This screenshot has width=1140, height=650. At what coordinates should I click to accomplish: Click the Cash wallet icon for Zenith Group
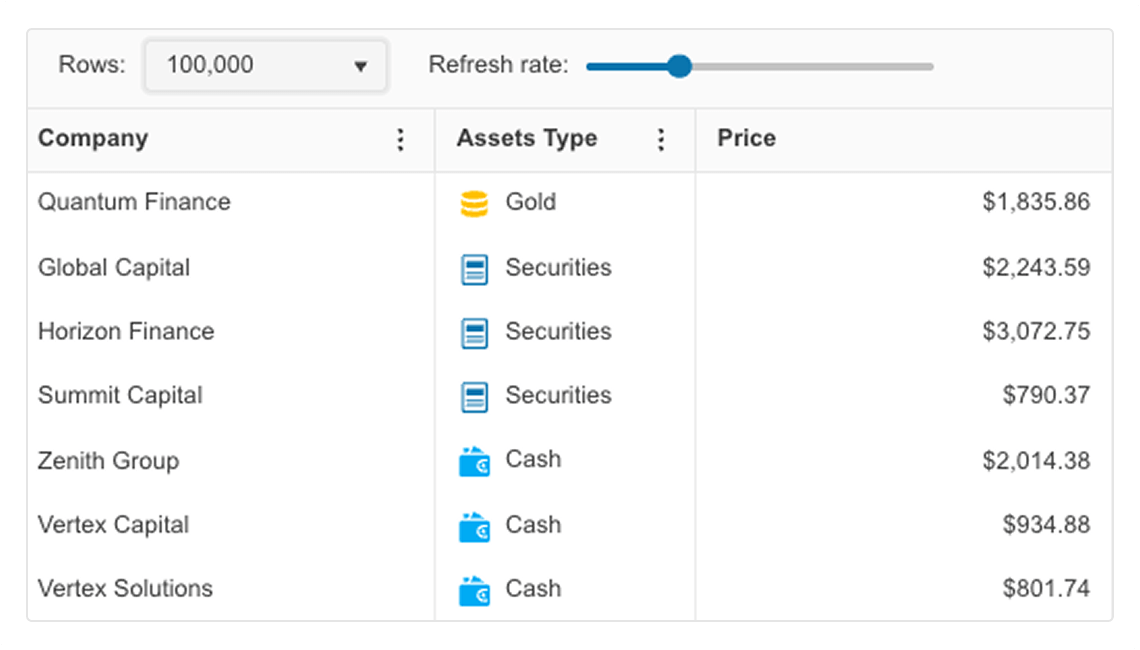pos(474,462)
